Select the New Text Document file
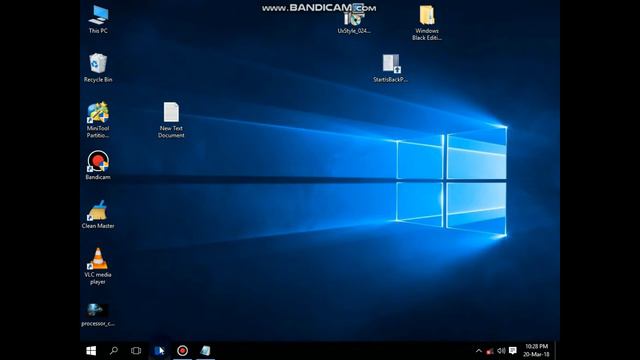The image size is (640, 360). [x=171, y=120]
